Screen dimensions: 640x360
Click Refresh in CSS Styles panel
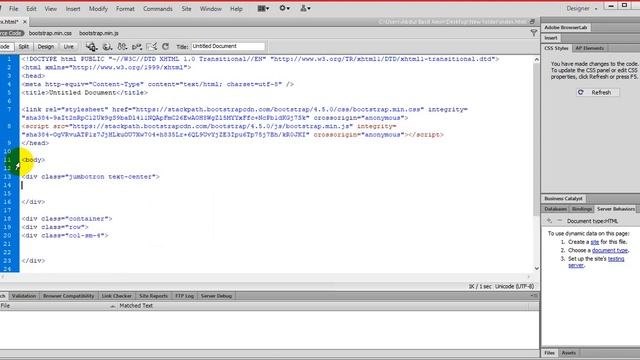tap(598, 93)
